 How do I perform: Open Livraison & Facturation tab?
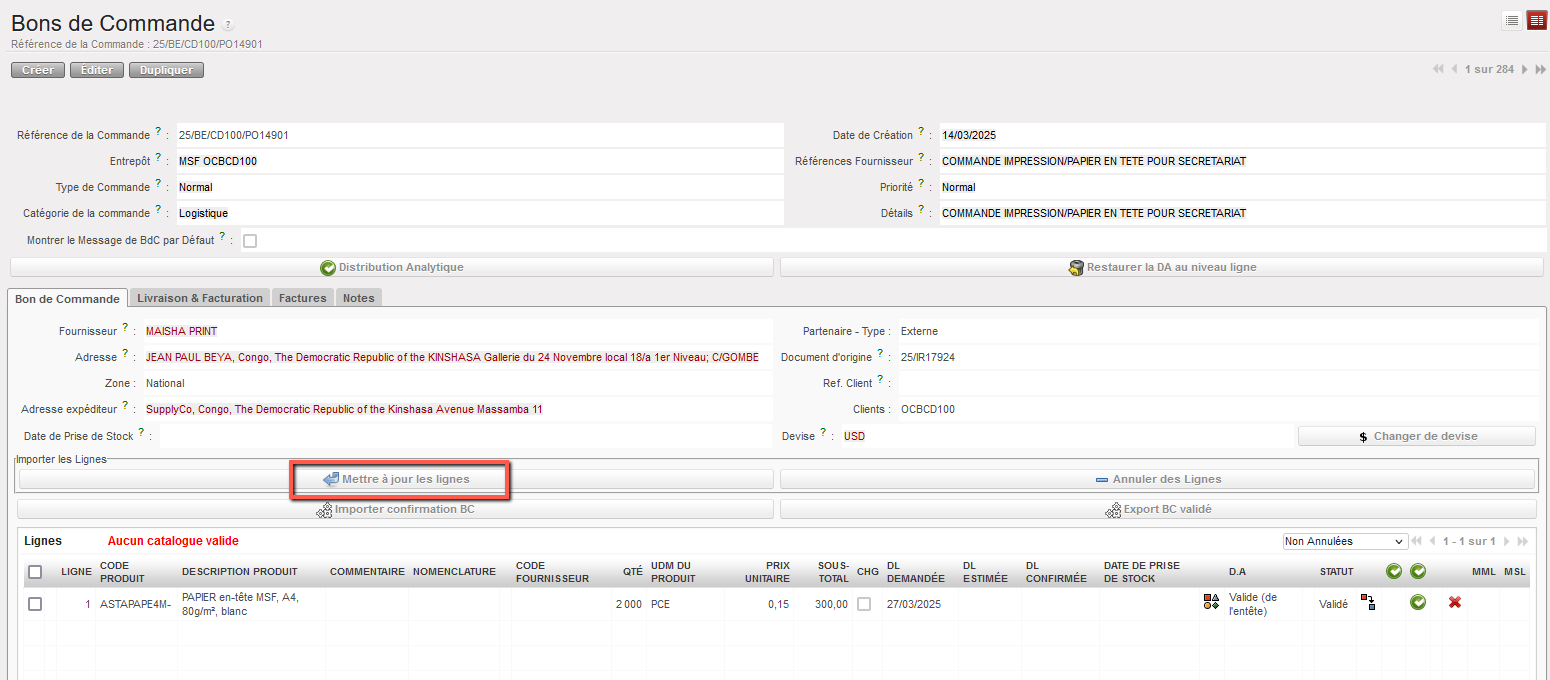(200, 298)
